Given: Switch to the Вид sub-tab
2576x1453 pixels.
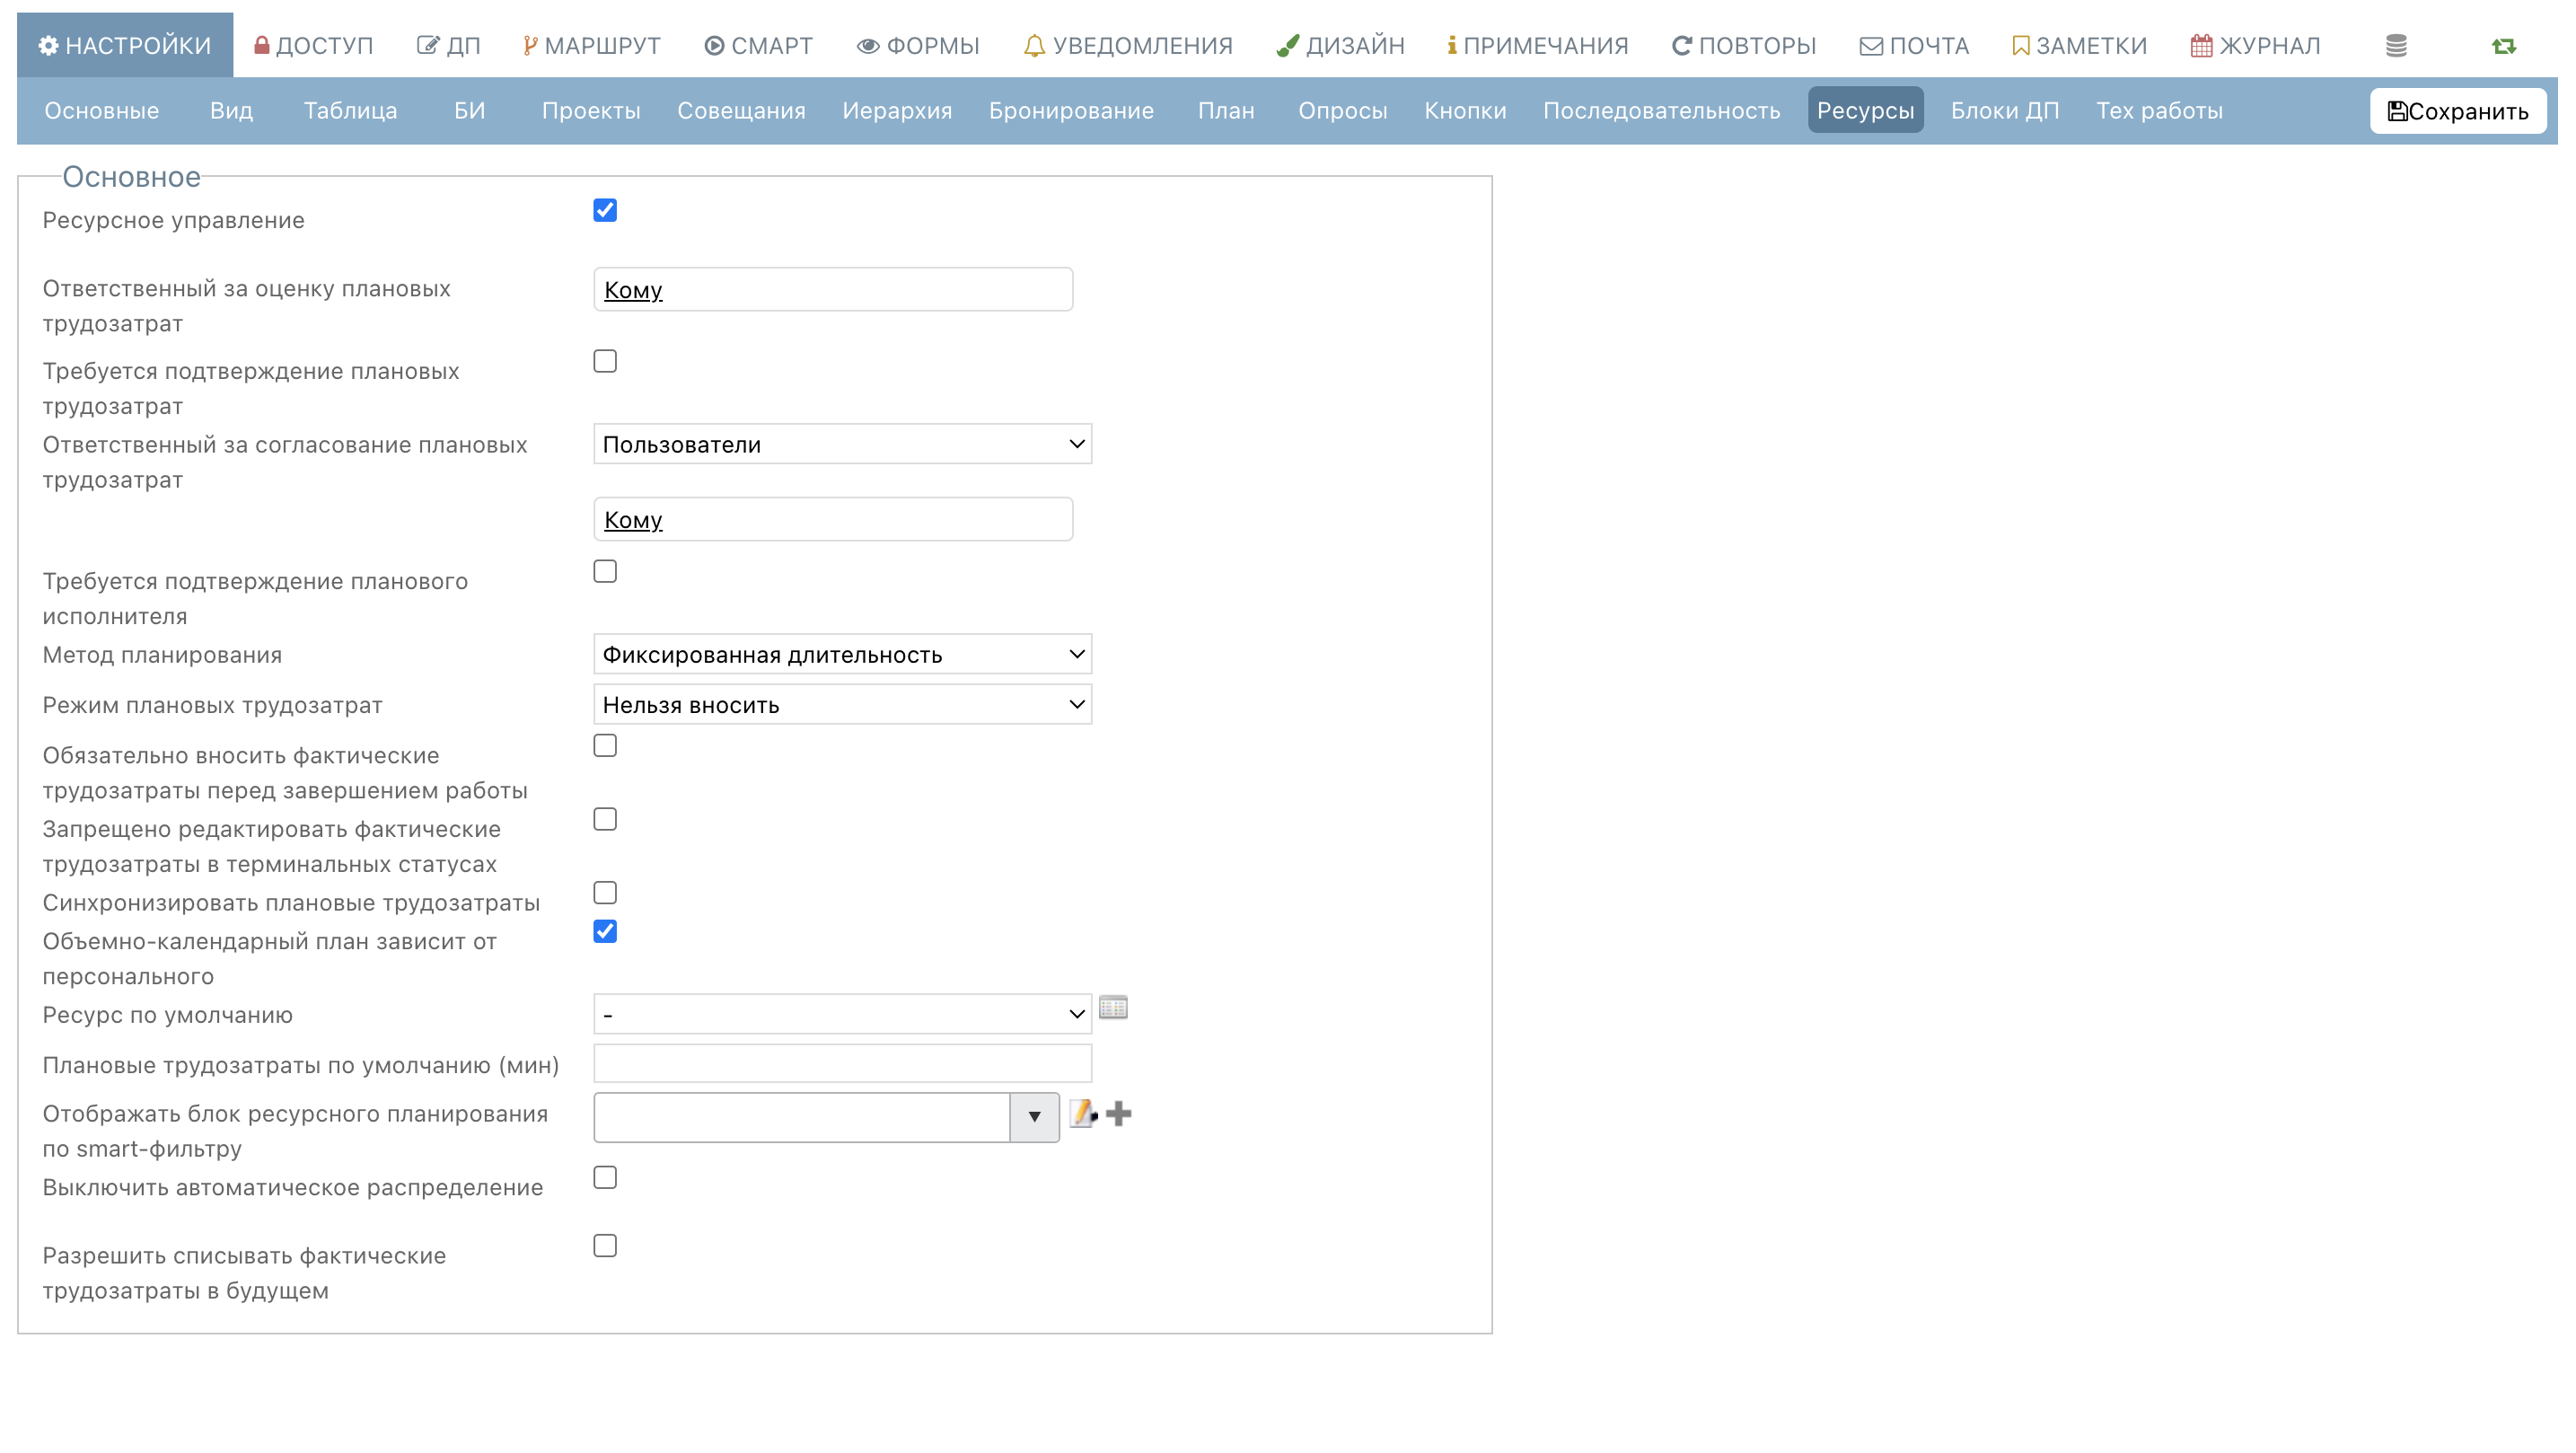Looking at the screenshot, I should 231,111.
